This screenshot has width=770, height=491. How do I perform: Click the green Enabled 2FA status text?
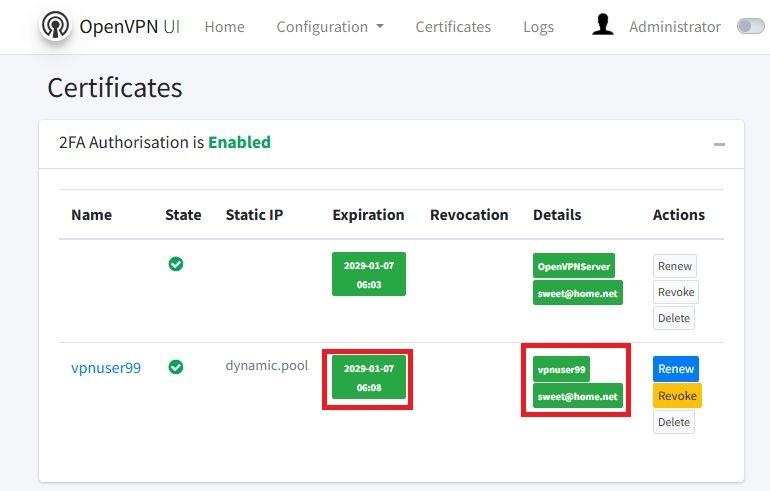[239, 142]
